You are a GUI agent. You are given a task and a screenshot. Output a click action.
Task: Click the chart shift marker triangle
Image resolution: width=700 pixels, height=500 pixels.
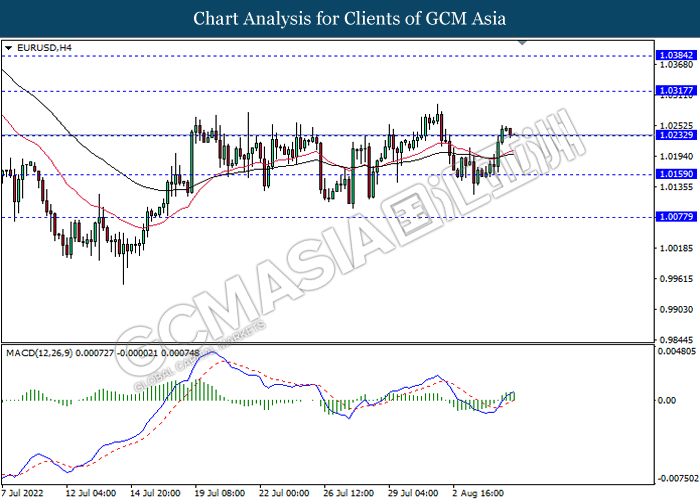[x=522, y=43]
